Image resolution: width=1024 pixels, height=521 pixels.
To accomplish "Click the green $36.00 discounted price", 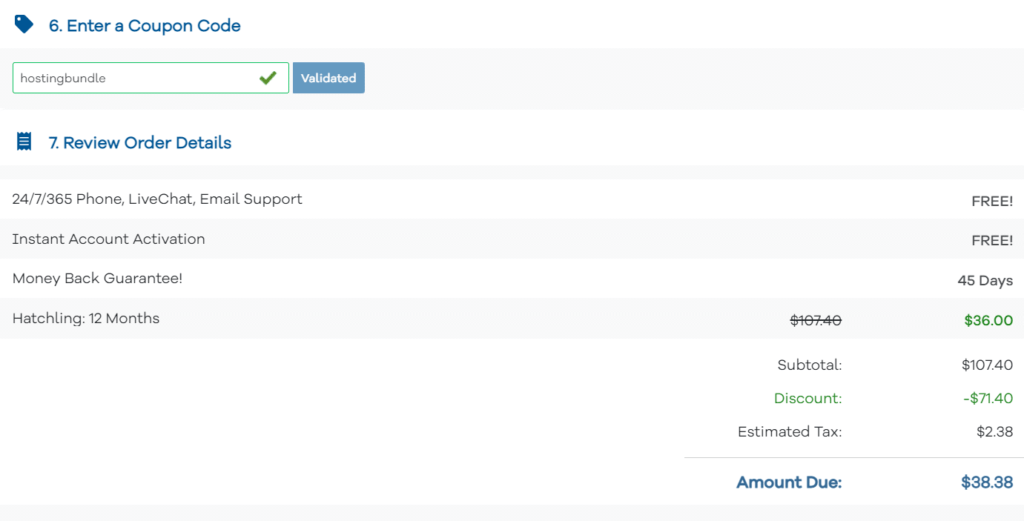I will tap(989, 321).
